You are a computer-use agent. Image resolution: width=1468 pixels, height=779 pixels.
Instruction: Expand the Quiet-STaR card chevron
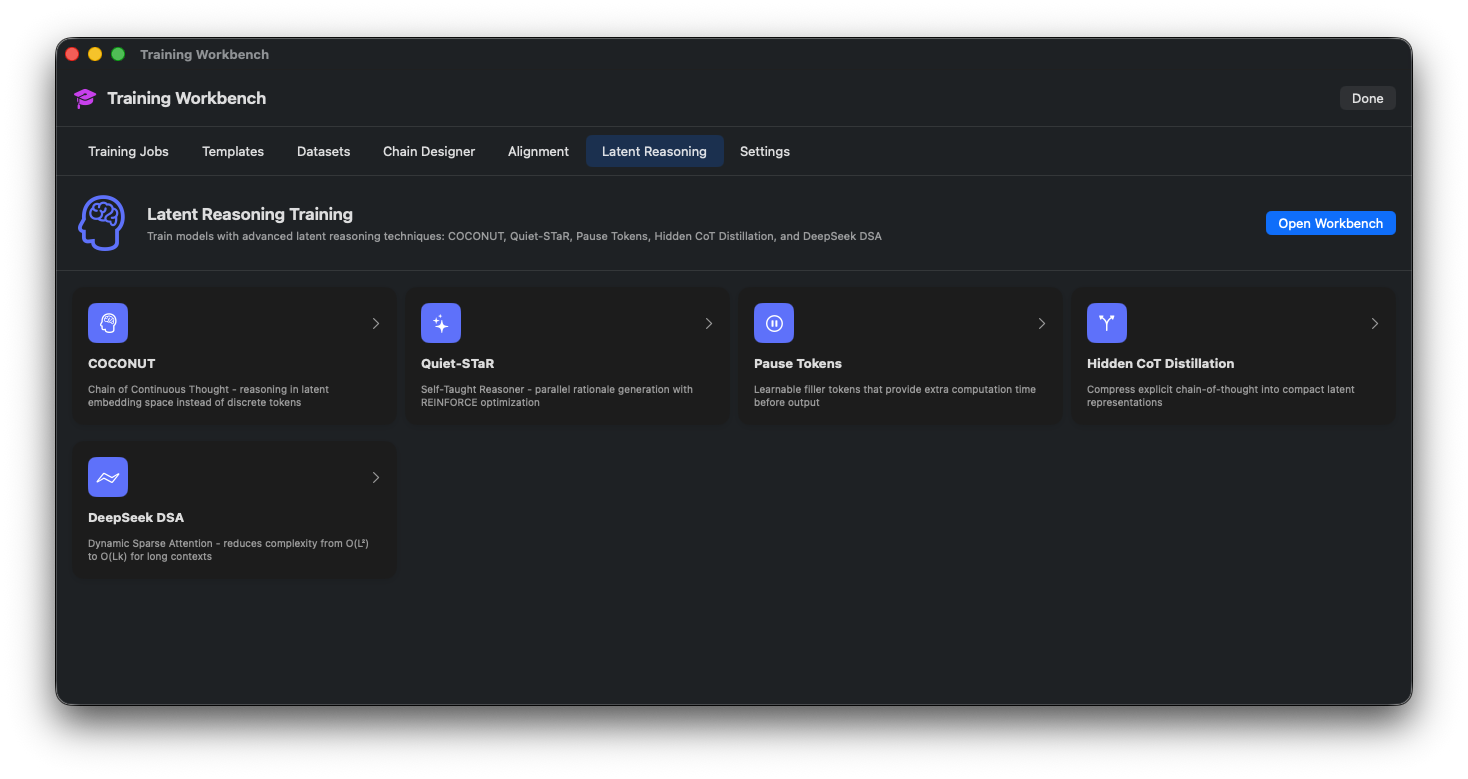(x=709, y=323)
